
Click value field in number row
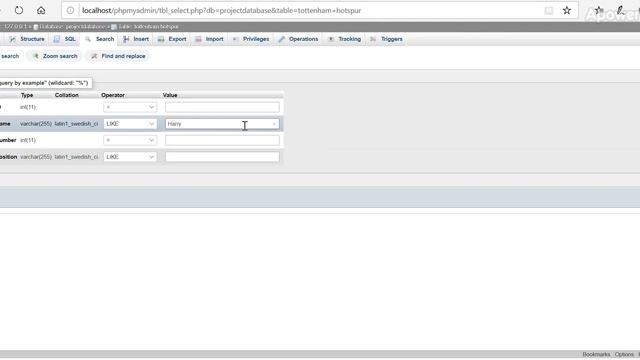point(222,140)
